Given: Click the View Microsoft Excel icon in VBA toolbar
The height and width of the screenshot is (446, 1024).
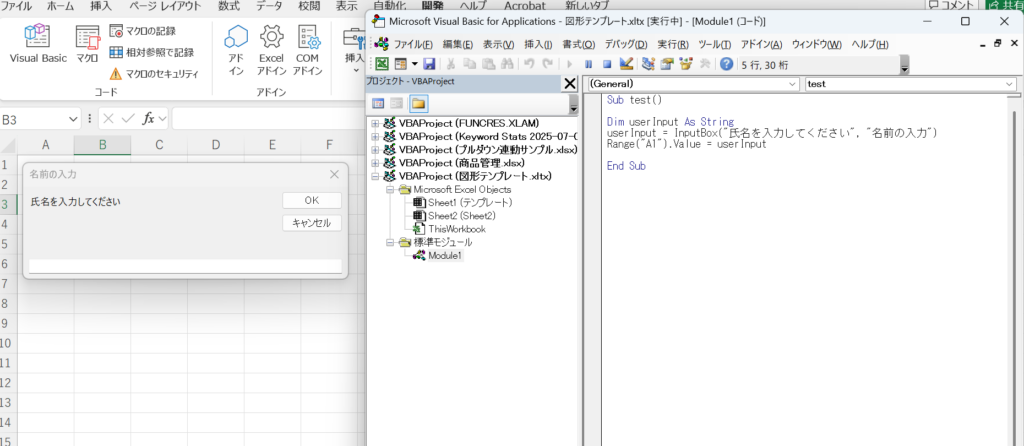Looking at the screenshot, I should [382, 64].
